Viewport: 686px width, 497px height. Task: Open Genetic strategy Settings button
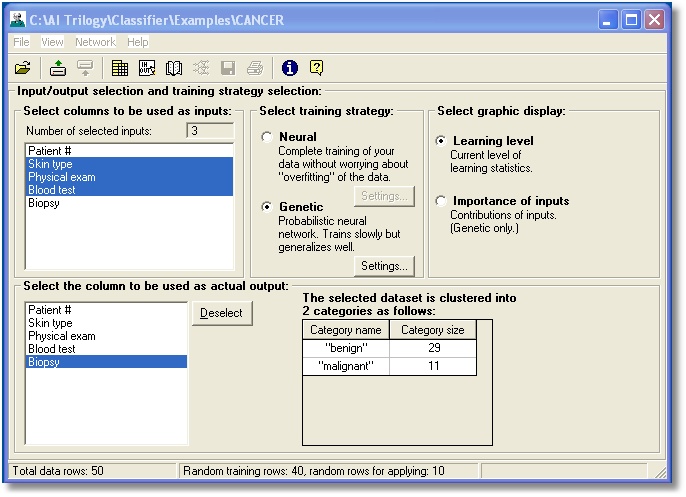384,266
